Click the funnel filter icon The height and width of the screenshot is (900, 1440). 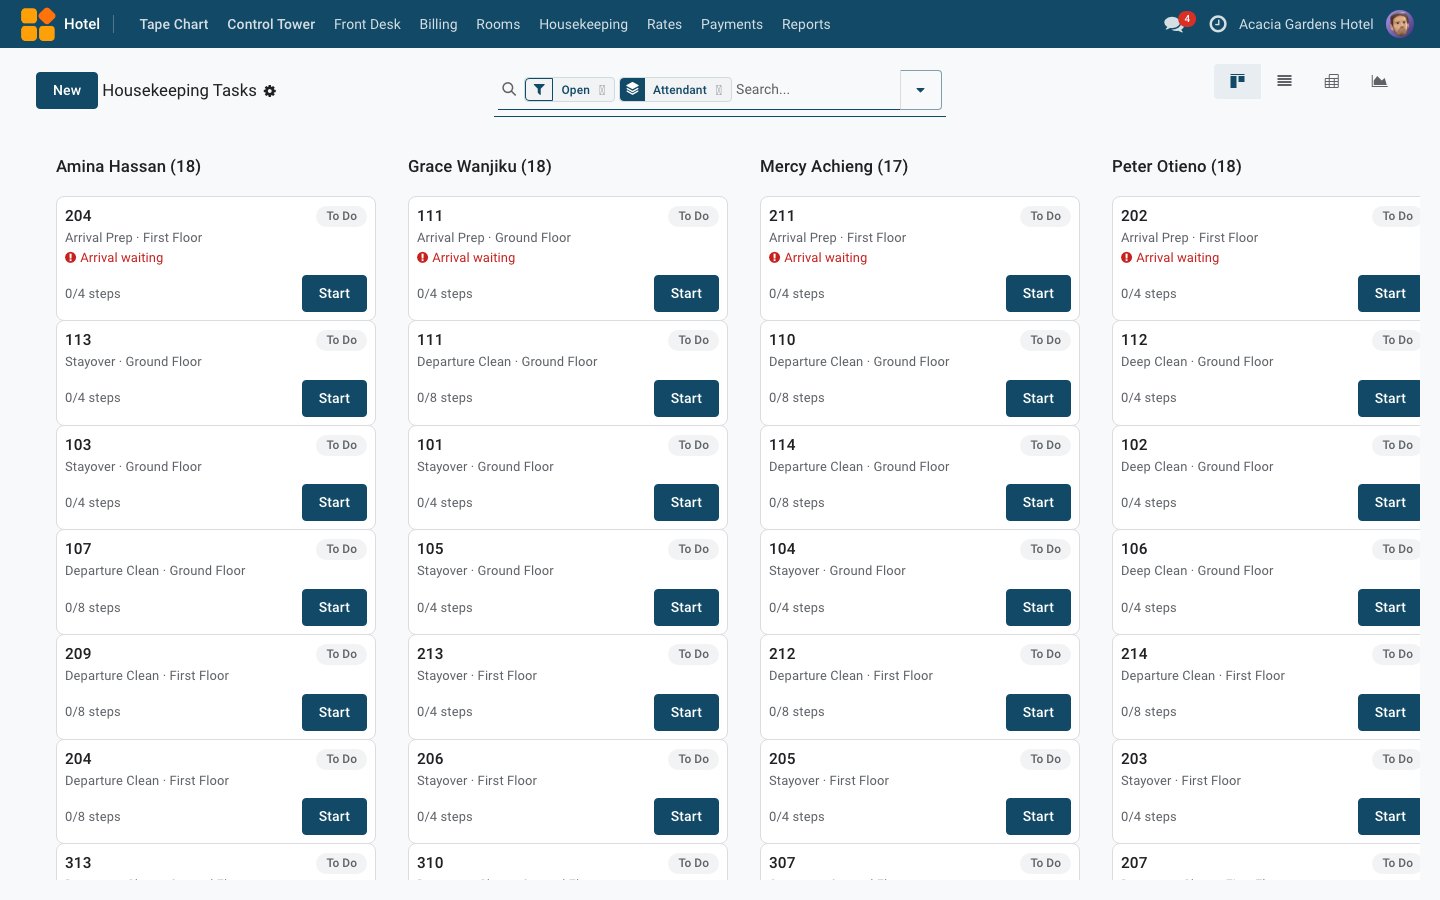click(539, 90)
